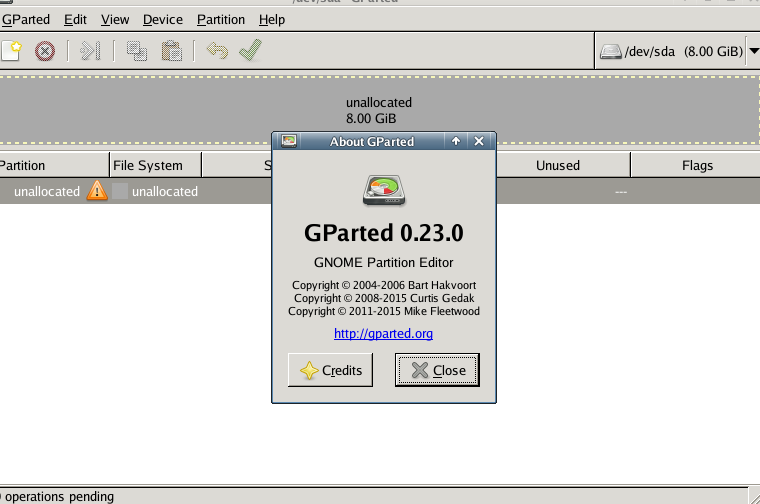Viewport: 760px width, 504px height.
Task: Click the gray file system color square
Action: point(120,191)
